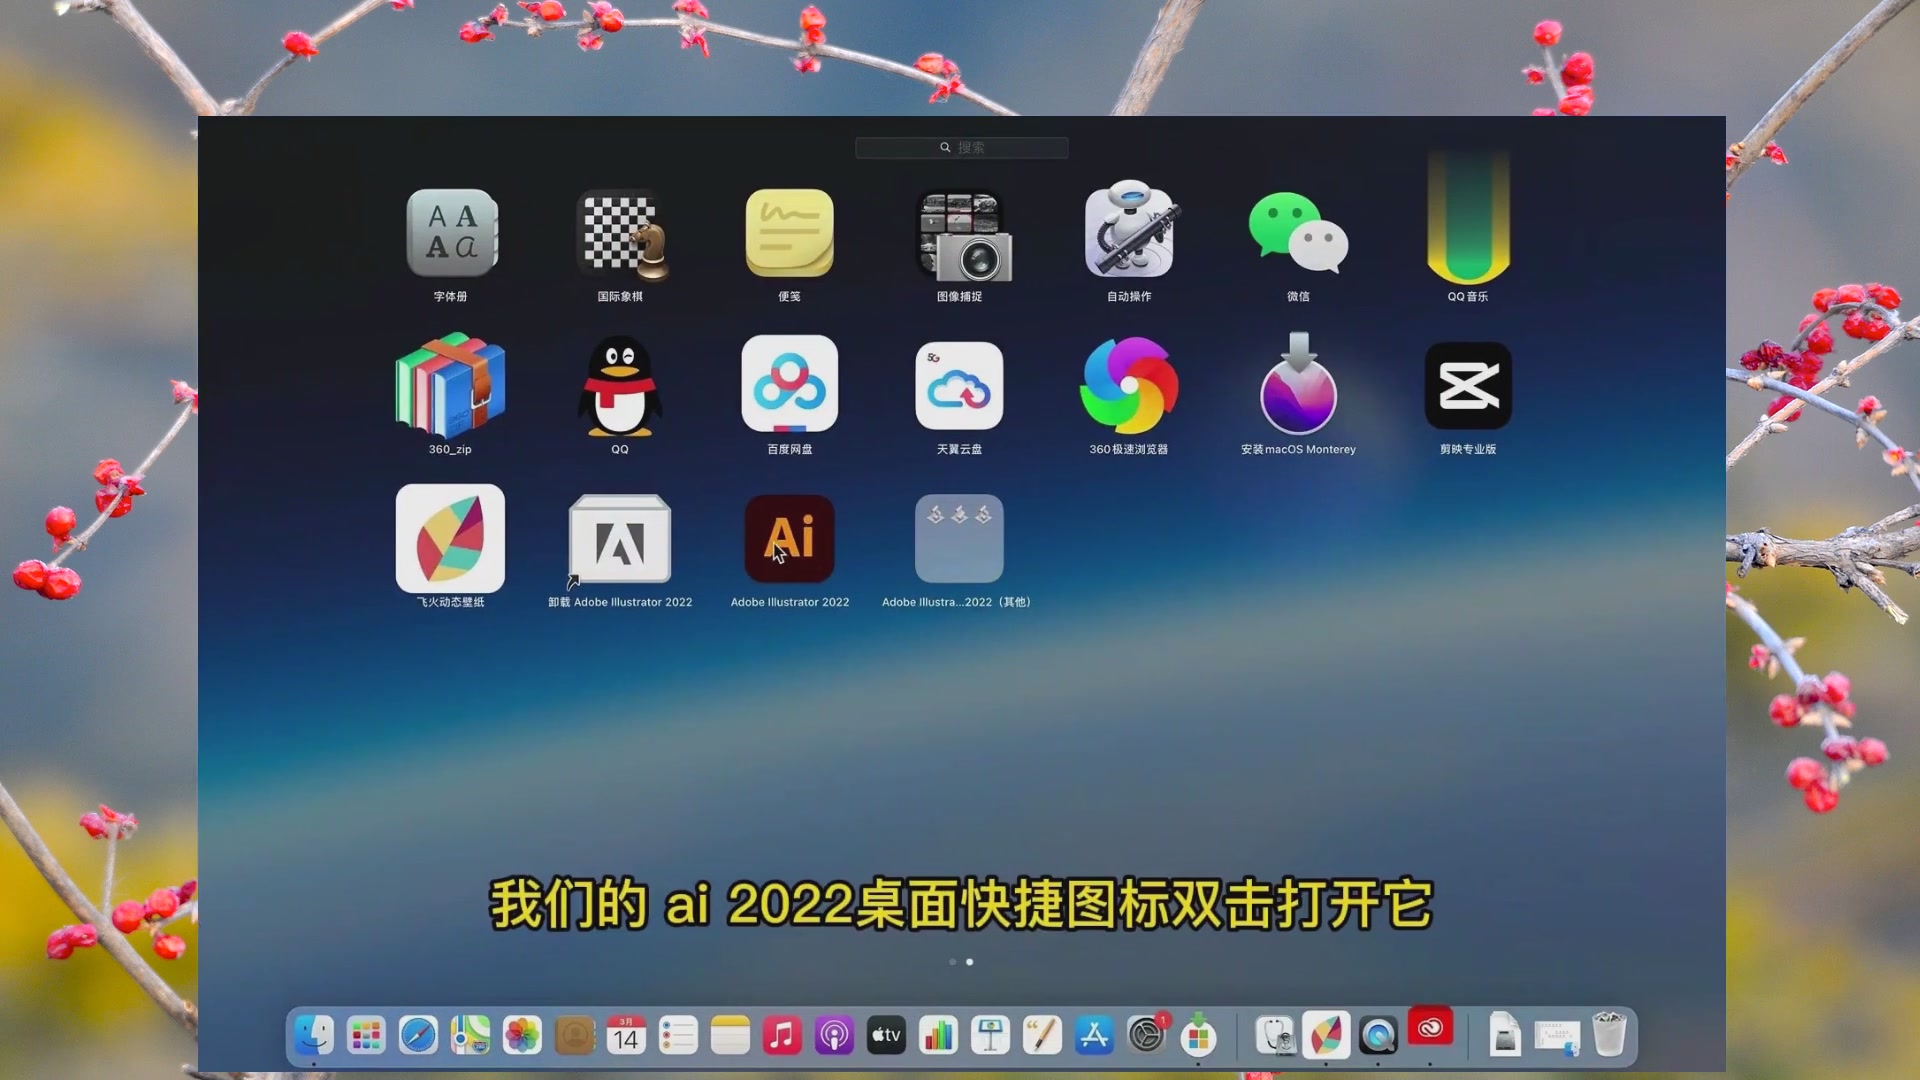The height and width of the screenshot is (1080, 1920).
Task: Open the green-arrow installer app in Dock
Action: (x=1198, y=1036)
